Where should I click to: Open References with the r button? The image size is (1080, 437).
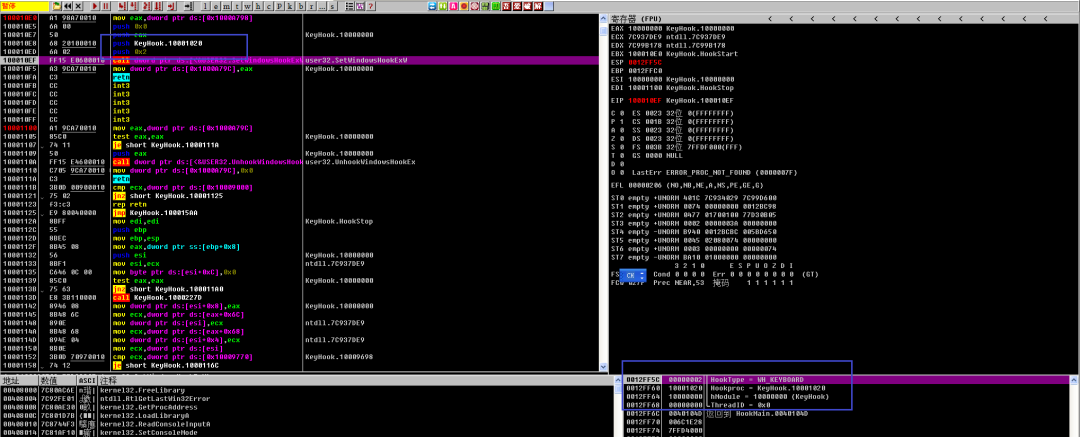[311, 6]
